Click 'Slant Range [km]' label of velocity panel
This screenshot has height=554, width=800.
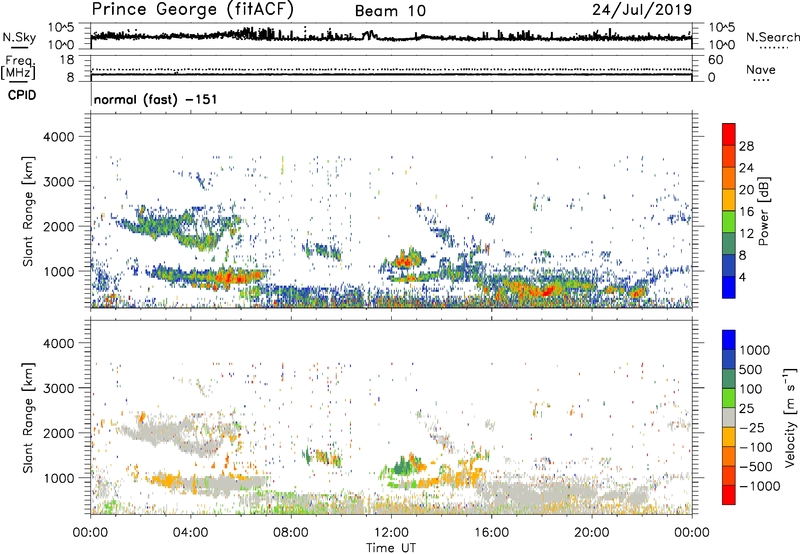[x=29, y=418]
